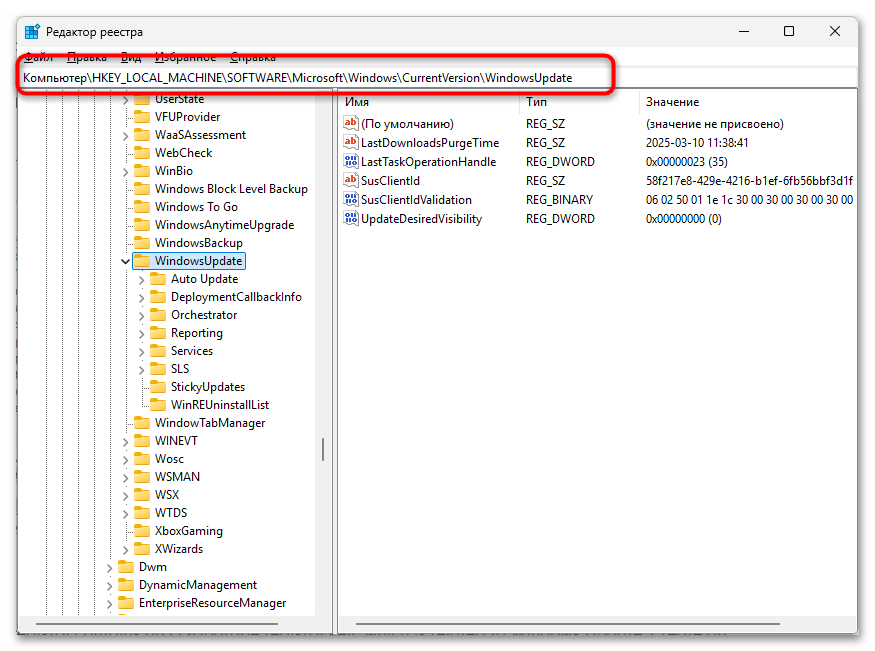
Task: Click the key tree horizontal scrollbar
Action: click(157, 624)
